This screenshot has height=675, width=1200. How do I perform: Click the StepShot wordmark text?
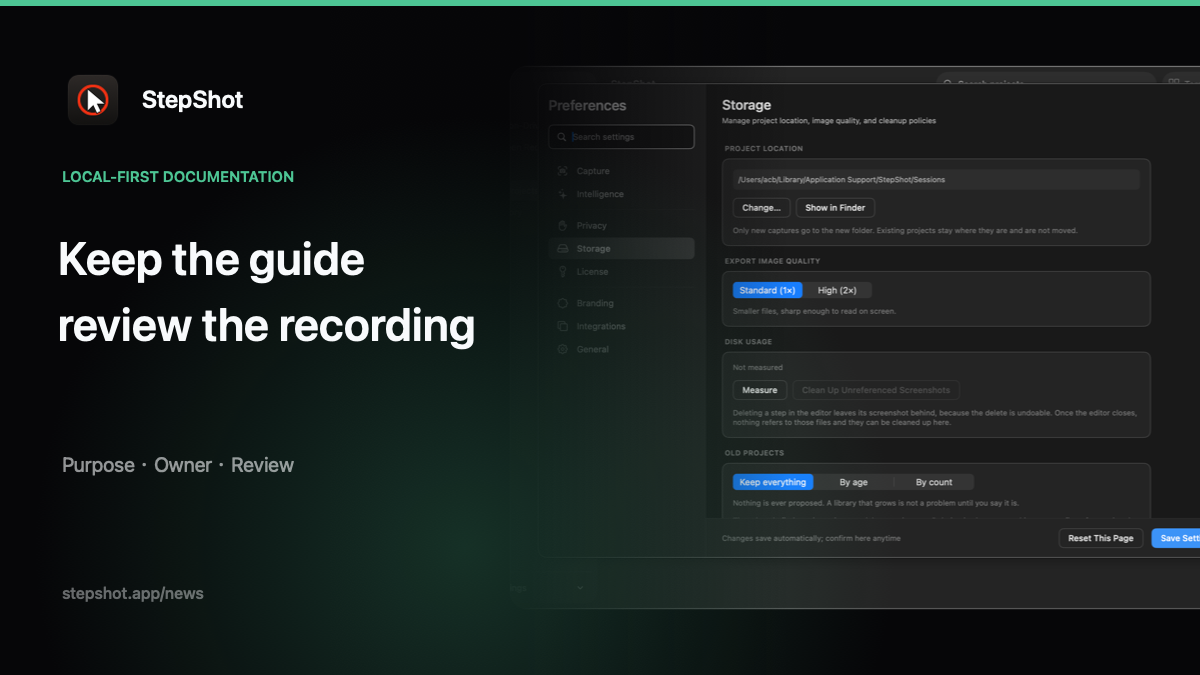[x=193, y=100]
